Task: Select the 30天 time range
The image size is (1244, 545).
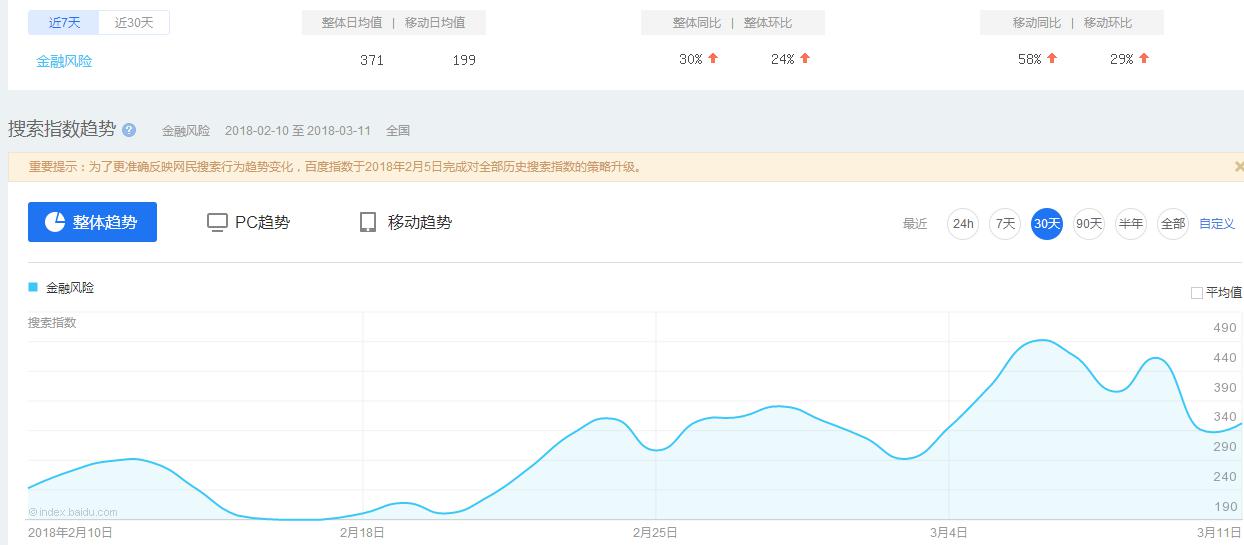Action: (x=1046, y=223)
